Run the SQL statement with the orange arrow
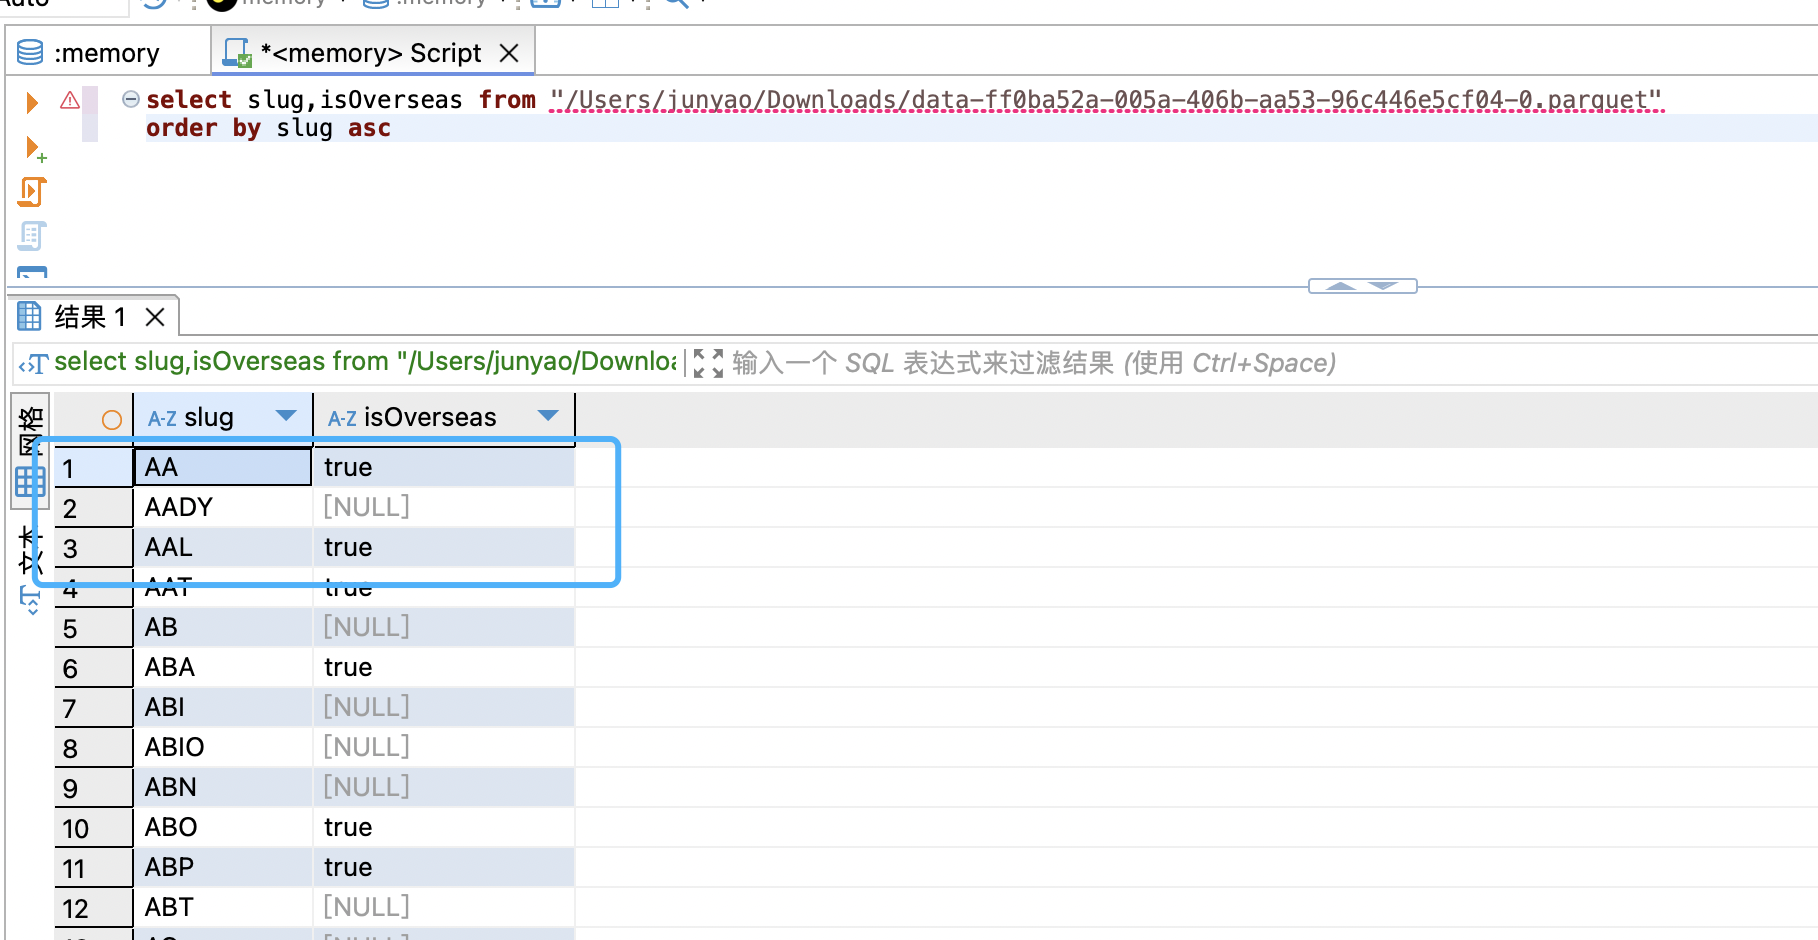Screen dimensions: 1818x940 (32, 102)
